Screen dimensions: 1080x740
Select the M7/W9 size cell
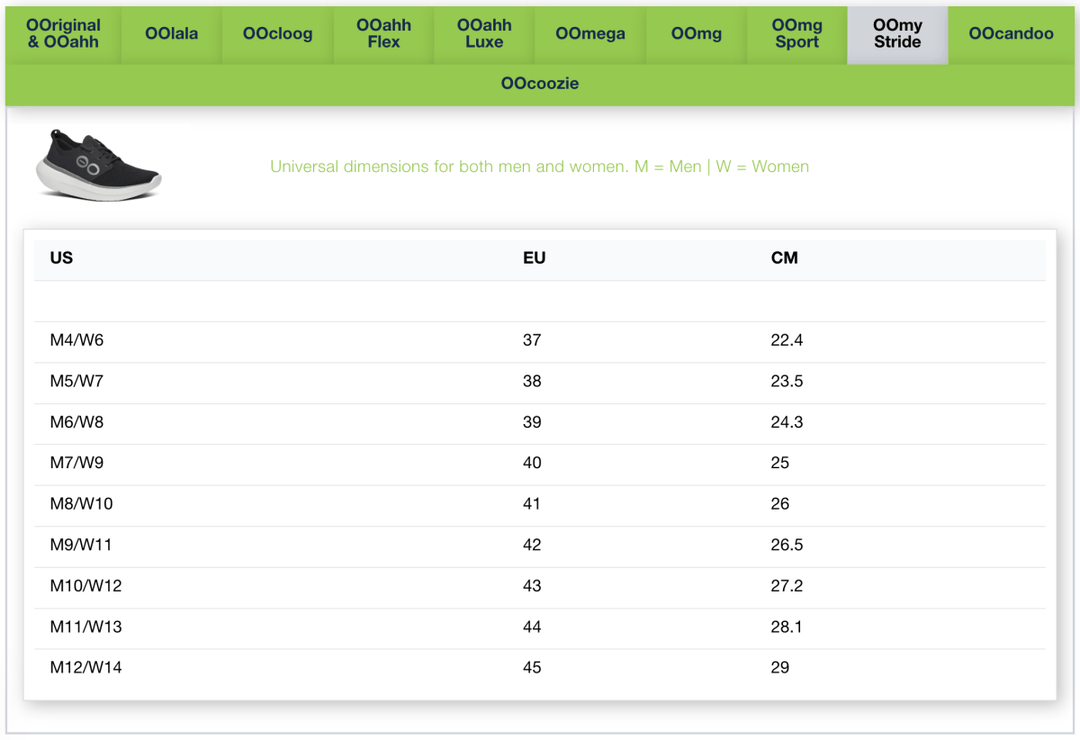coord(76,462)
